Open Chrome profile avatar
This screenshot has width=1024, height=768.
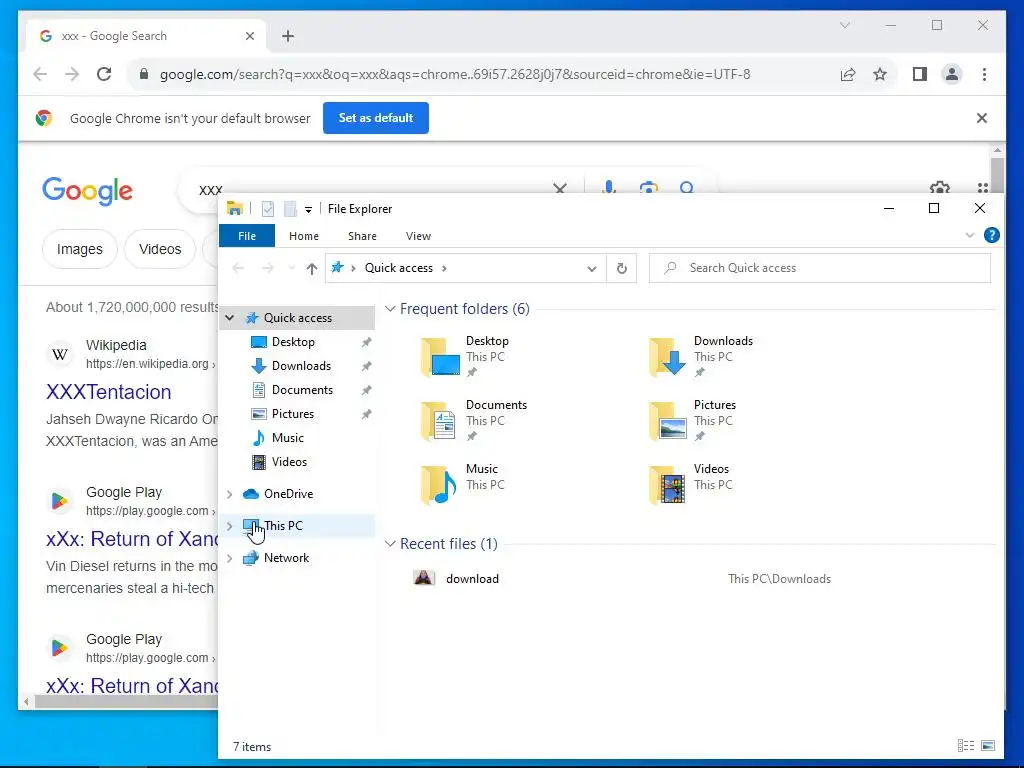(952, 74)
